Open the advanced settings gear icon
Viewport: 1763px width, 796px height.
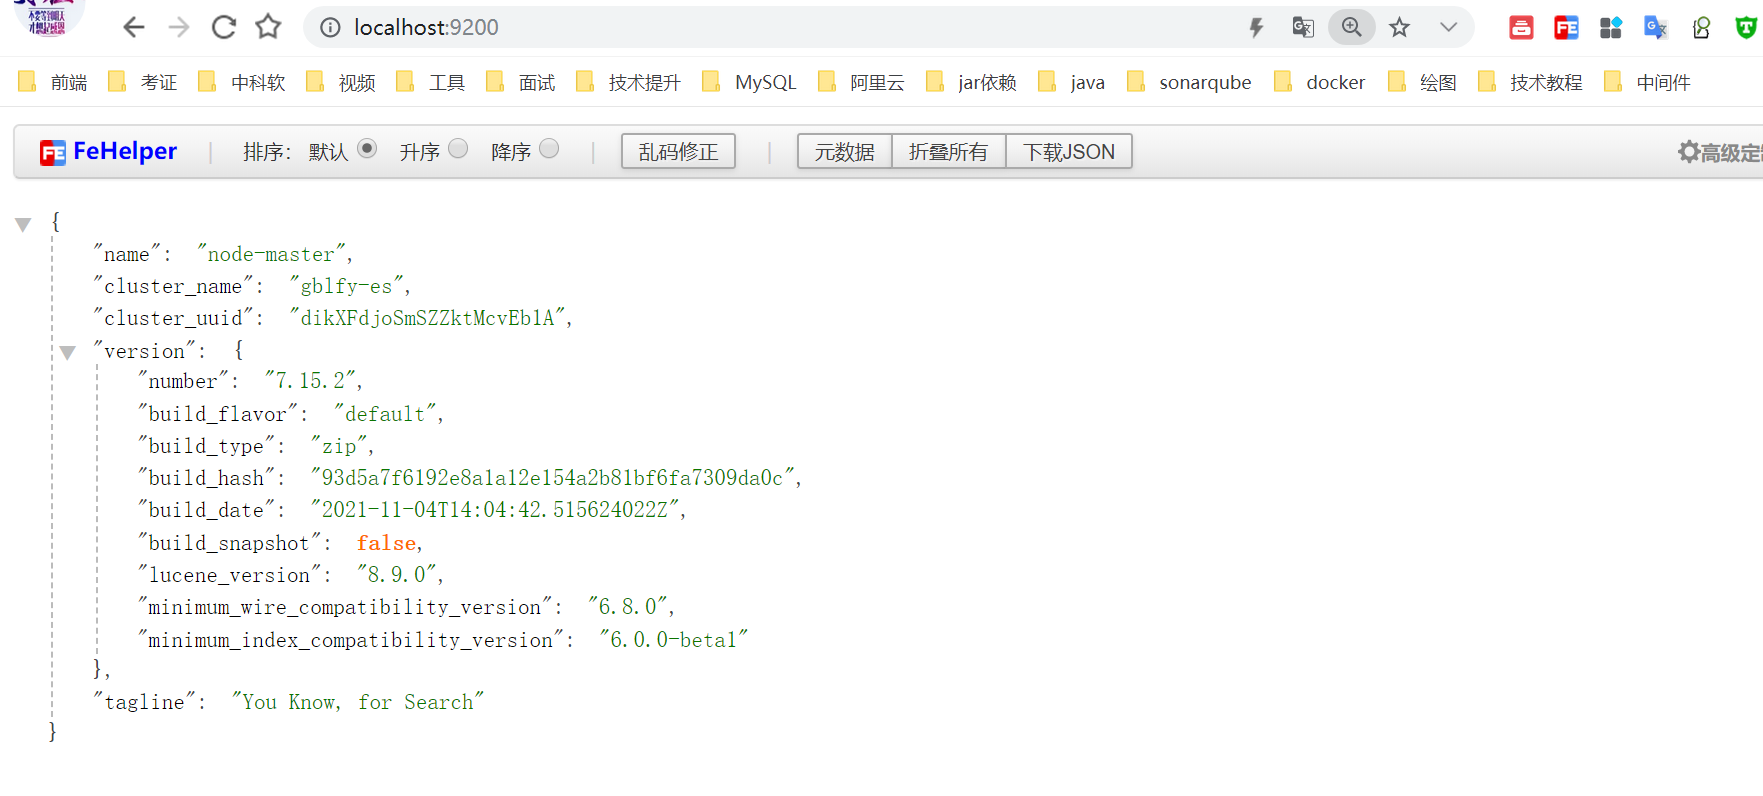click(x=1689, y=152)
